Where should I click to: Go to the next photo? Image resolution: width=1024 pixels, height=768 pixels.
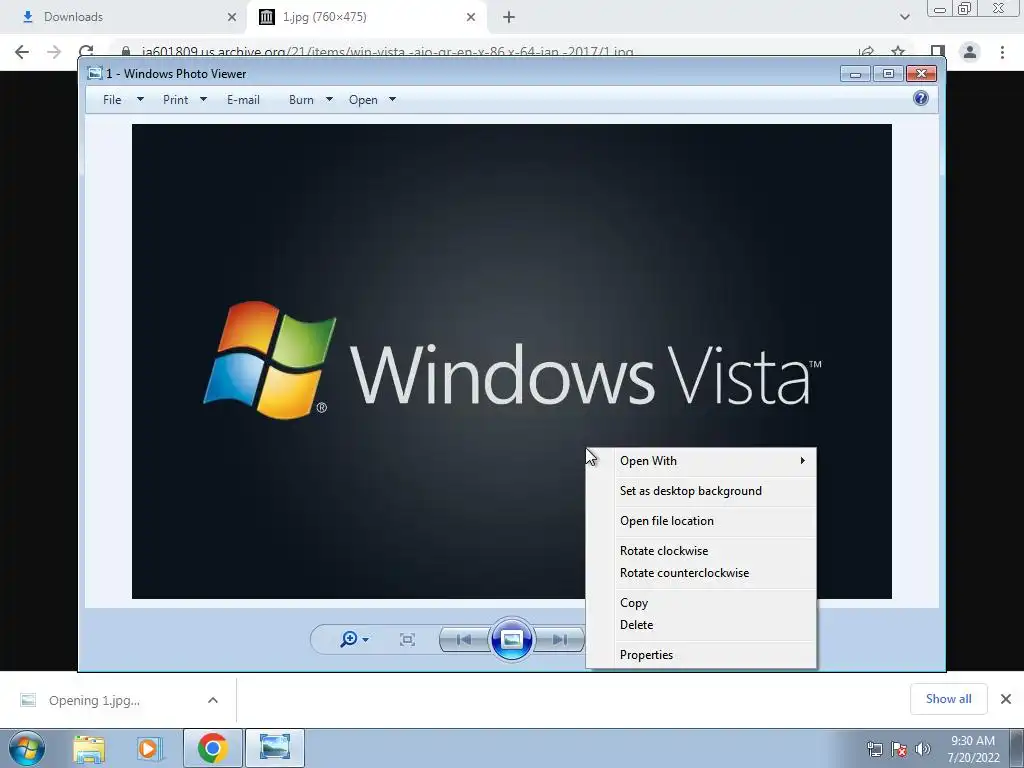(559, 640)
